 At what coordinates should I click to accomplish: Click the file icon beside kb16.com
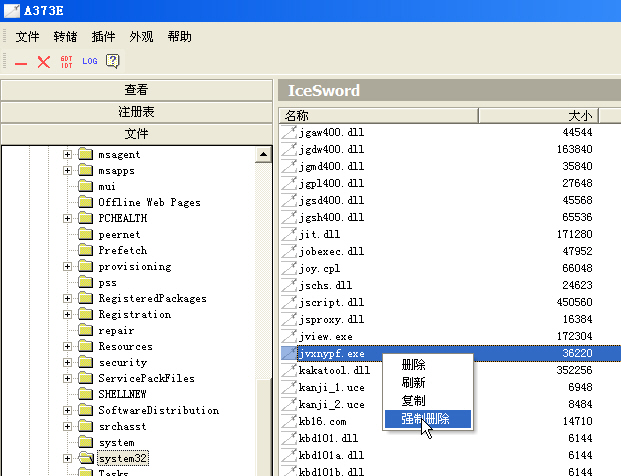[x=289, y=421]
